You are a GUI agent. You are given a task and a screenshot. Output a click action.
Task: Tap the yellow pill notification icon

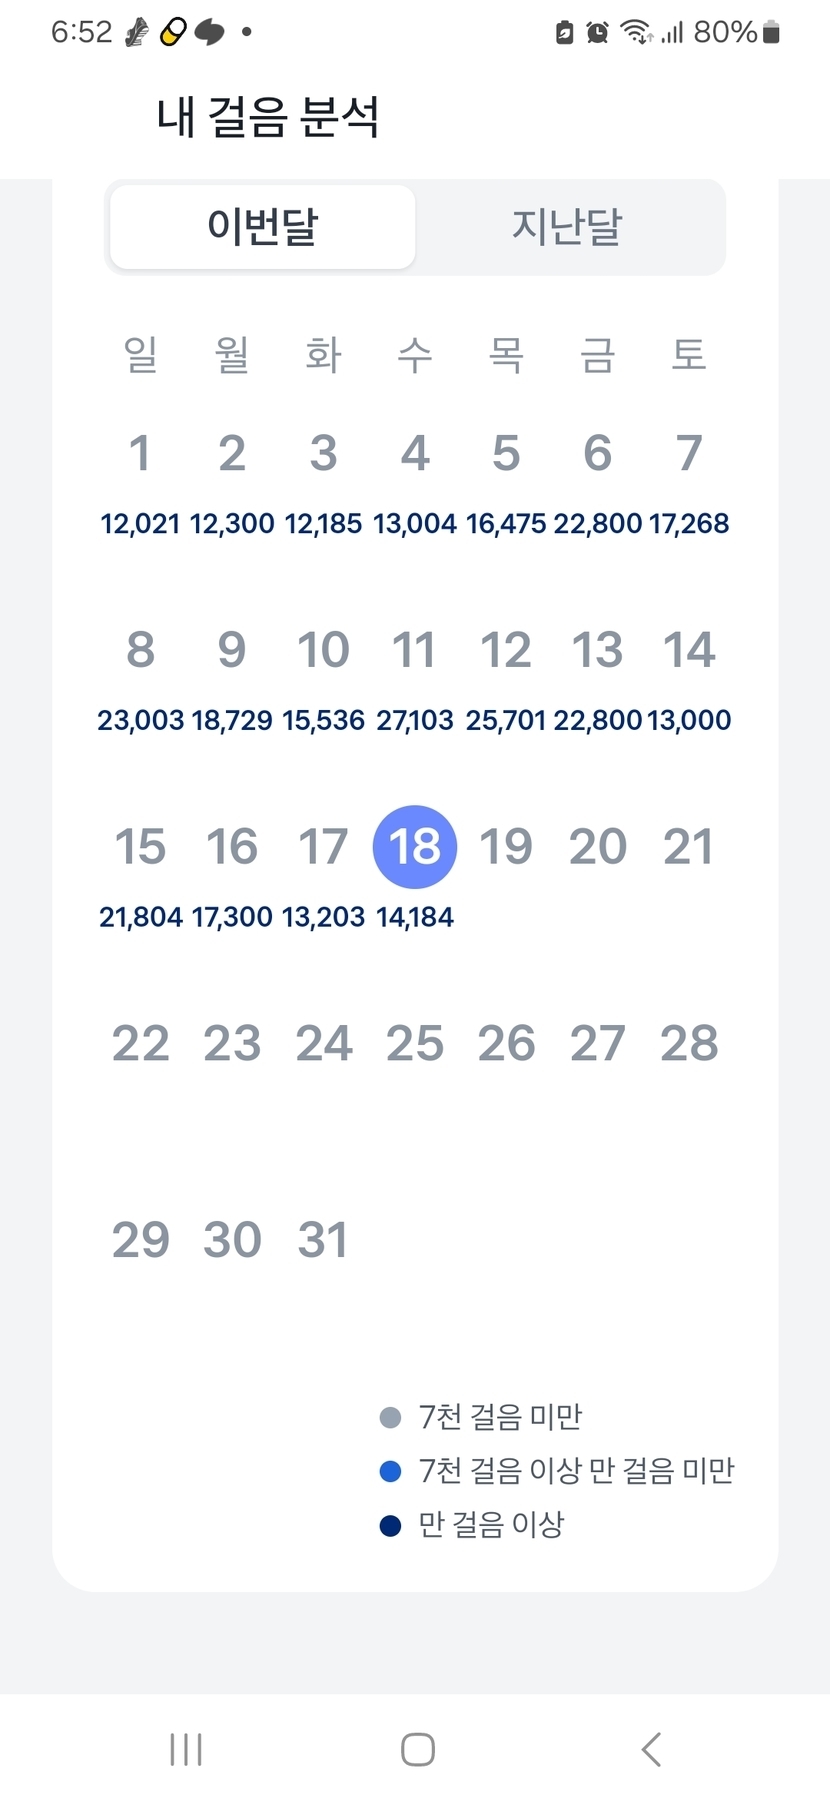(173, 33)
